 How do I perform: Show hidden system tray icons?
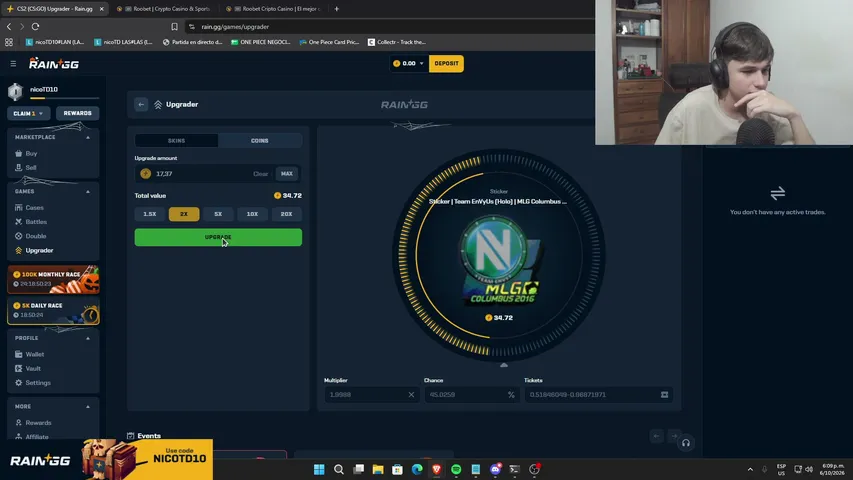pos(750,469)
